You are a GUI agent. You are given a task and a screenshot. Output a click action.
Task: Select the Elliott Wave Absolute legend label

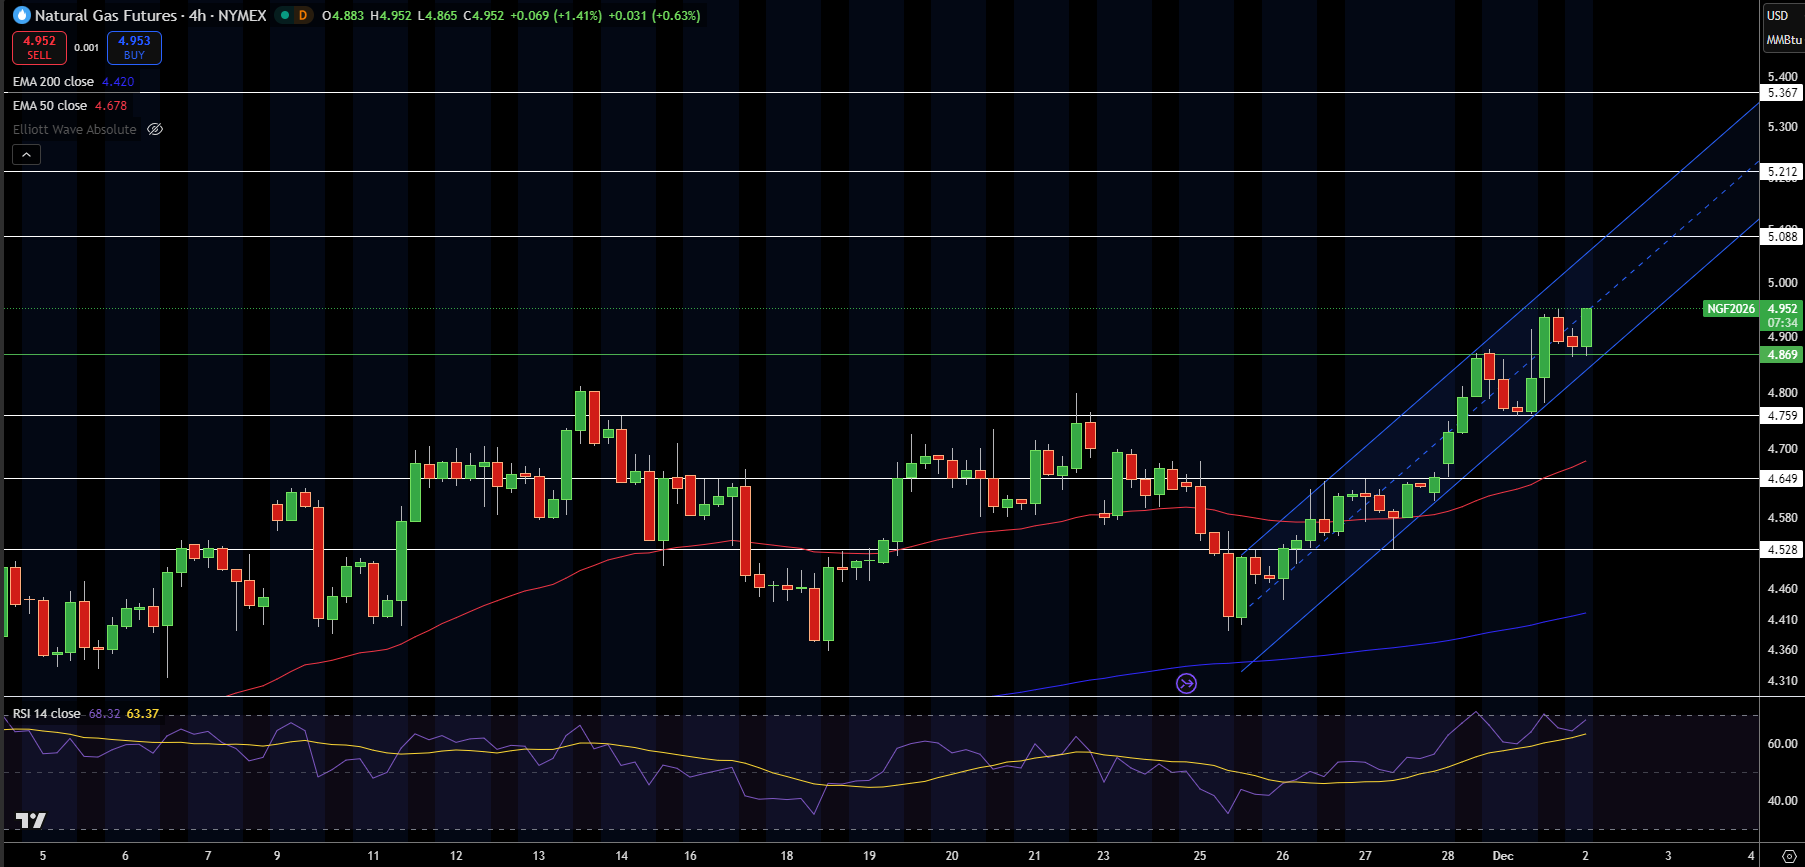(x=75, y=129)
